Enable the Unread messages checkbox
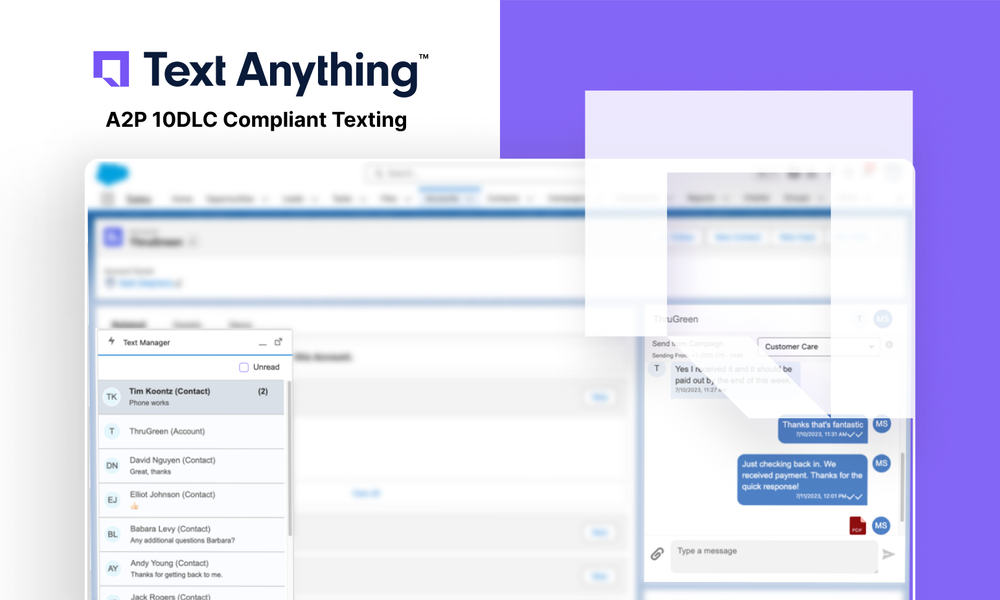This screenshot has width=1000, height=600. [x=244, y=367]
